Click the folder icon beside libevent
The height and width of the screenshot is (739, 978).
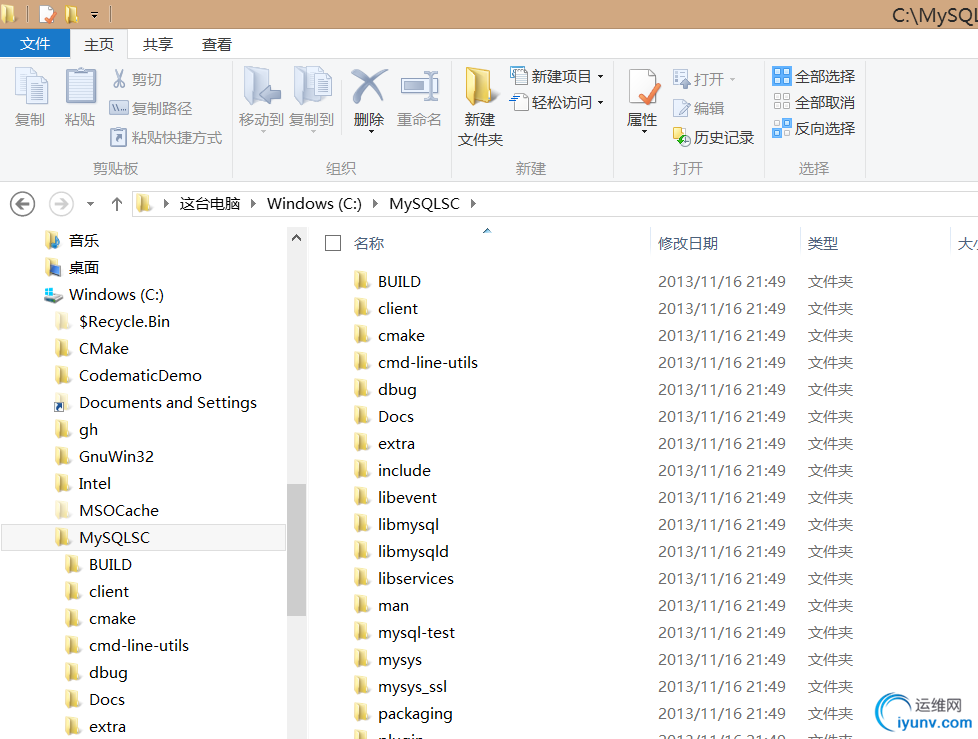(362, 497)
